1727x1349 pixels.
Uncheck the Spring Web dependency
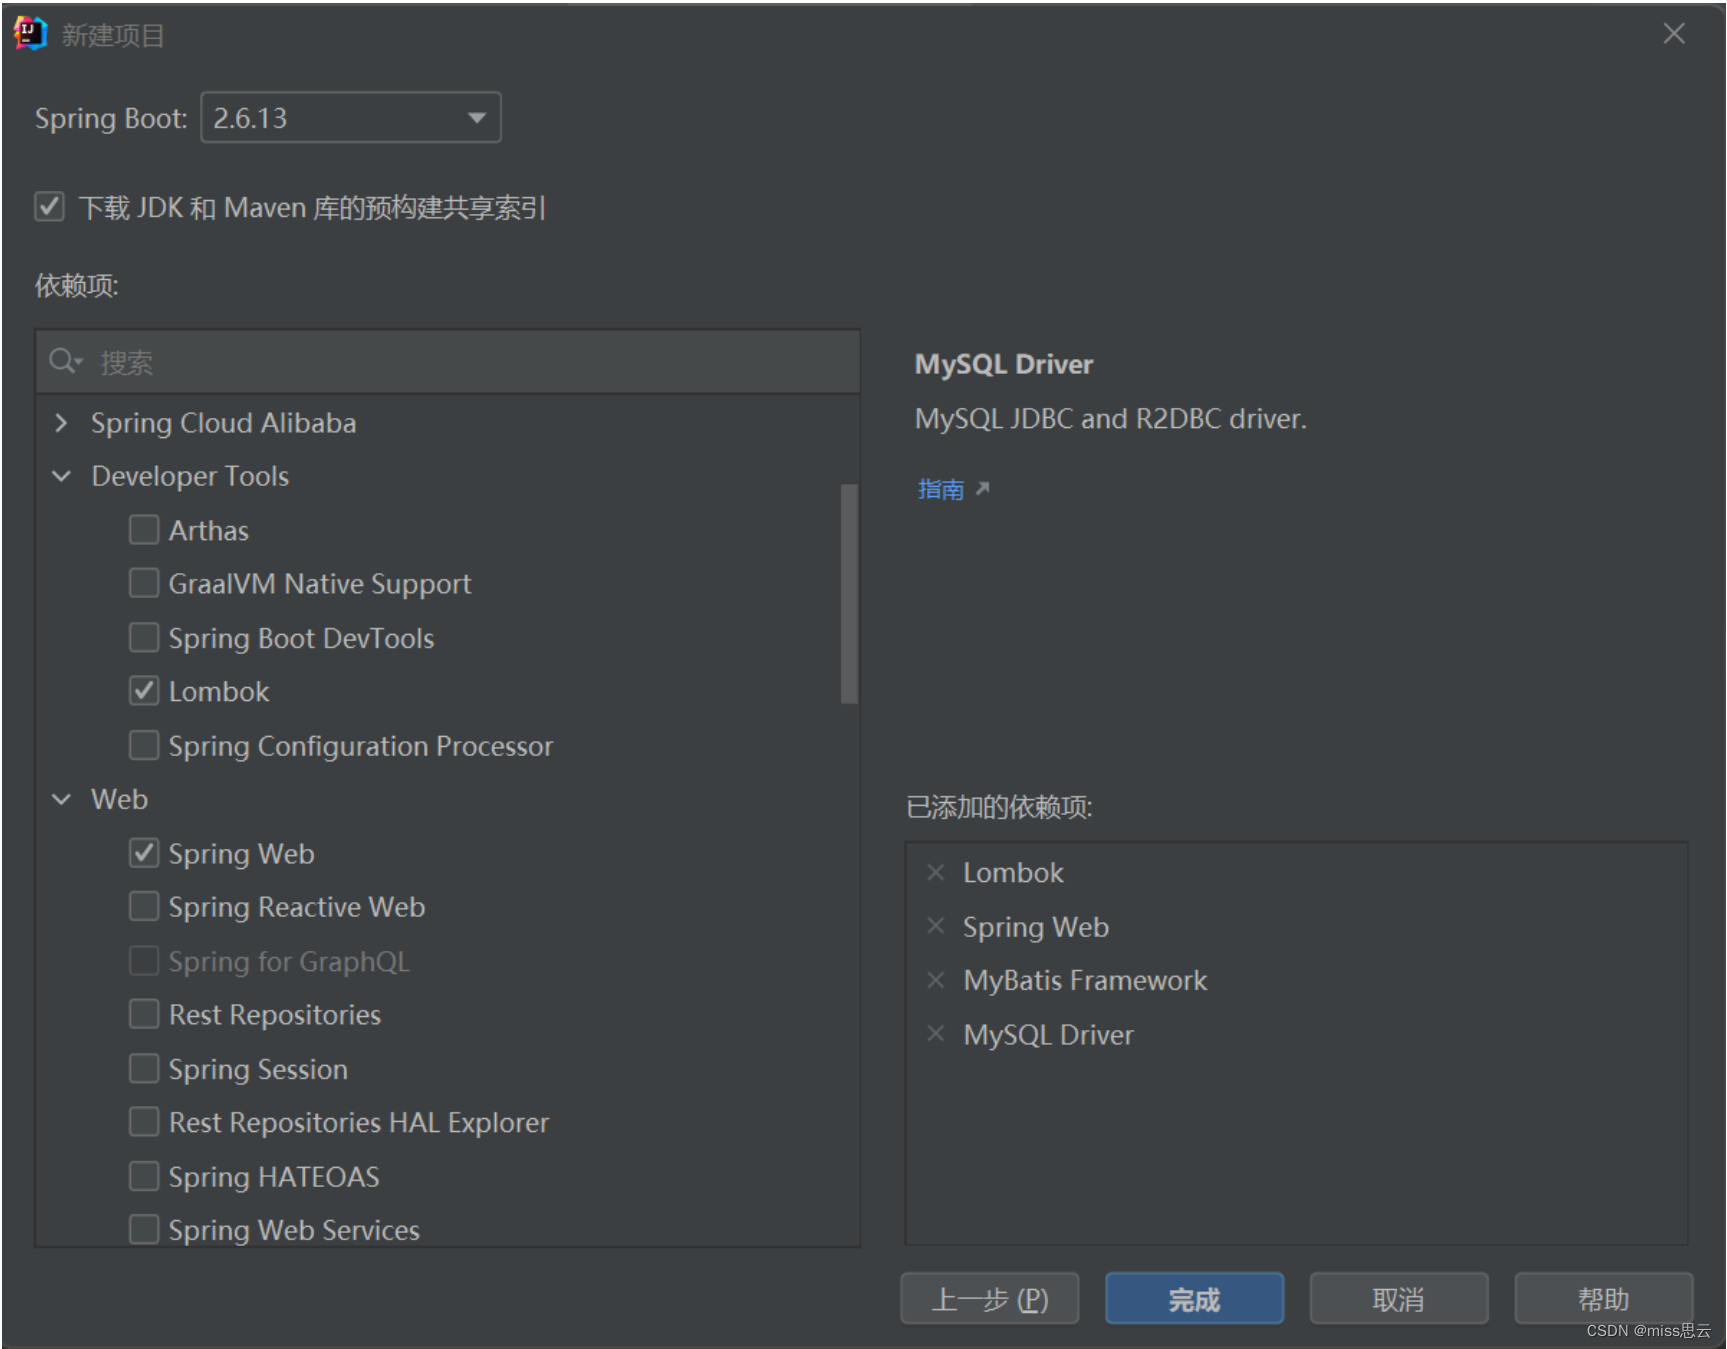pos(144,853)
